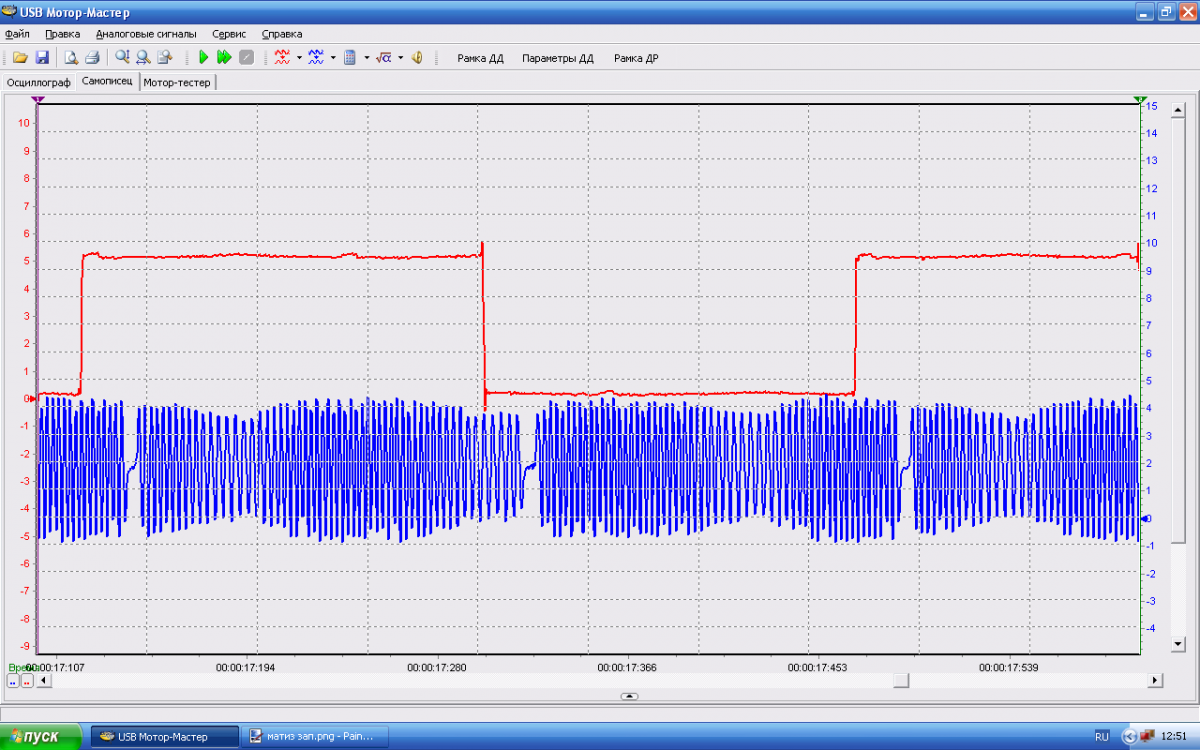This screenshot has height=750, width=1200.
Task: Open the dropdown next to the calculator icon
Action: [x=367, y=58]
